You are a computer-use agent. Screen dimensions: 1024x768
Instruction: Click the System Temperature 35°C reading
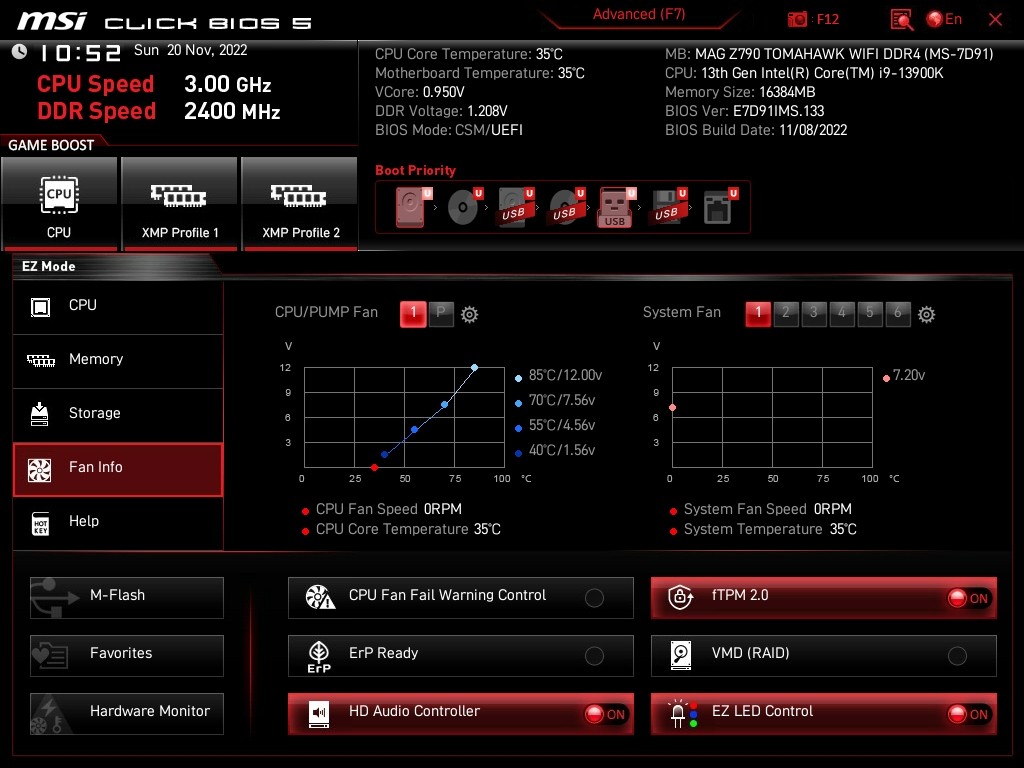click(770, 529)
